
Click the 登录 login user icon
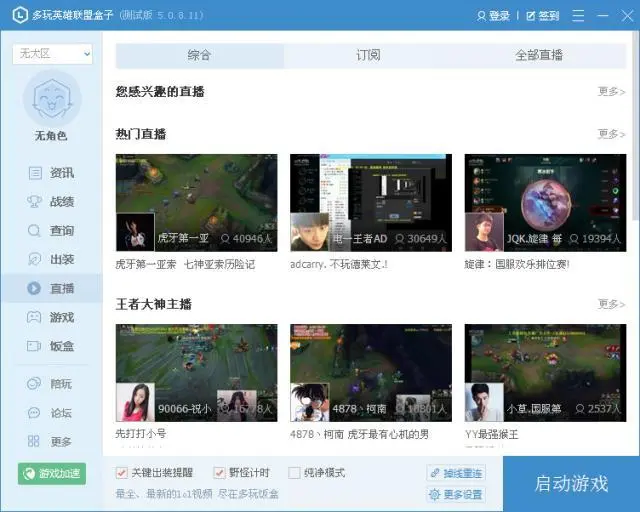coord(482,16)
